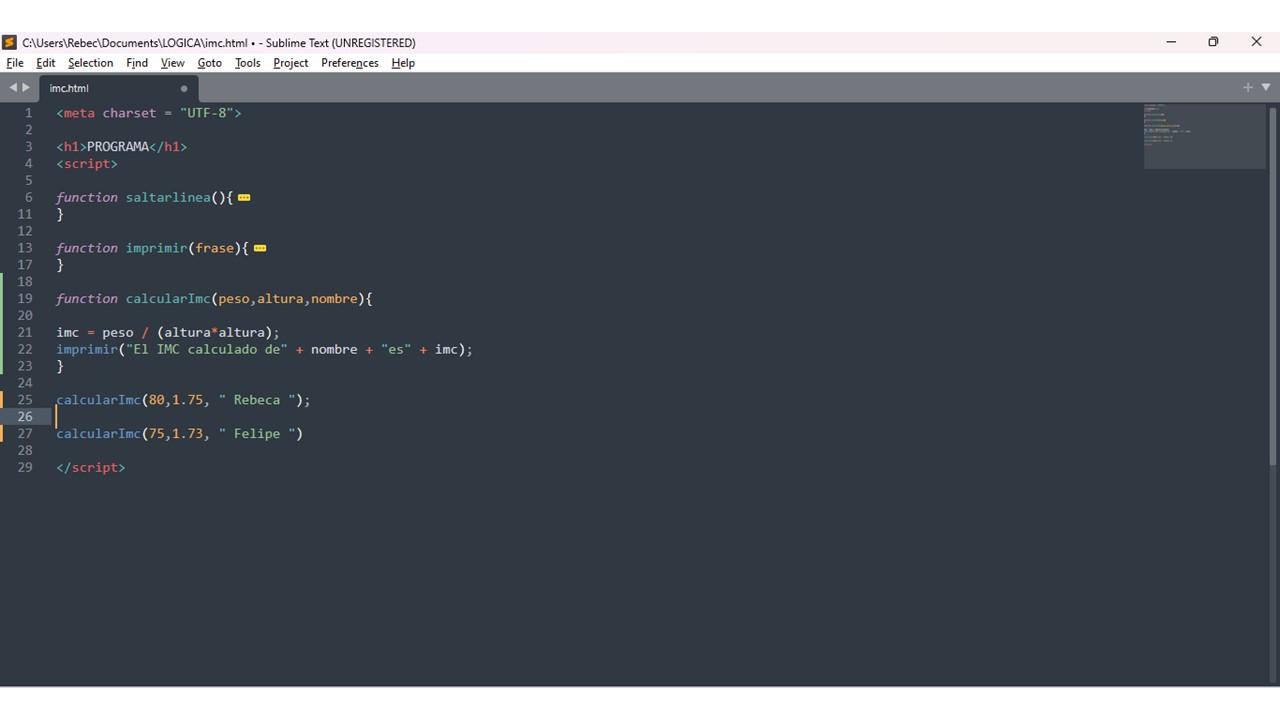Click the "PROGRAMA" heading text
The image size is (1280, 720).
tap(118, 147)
